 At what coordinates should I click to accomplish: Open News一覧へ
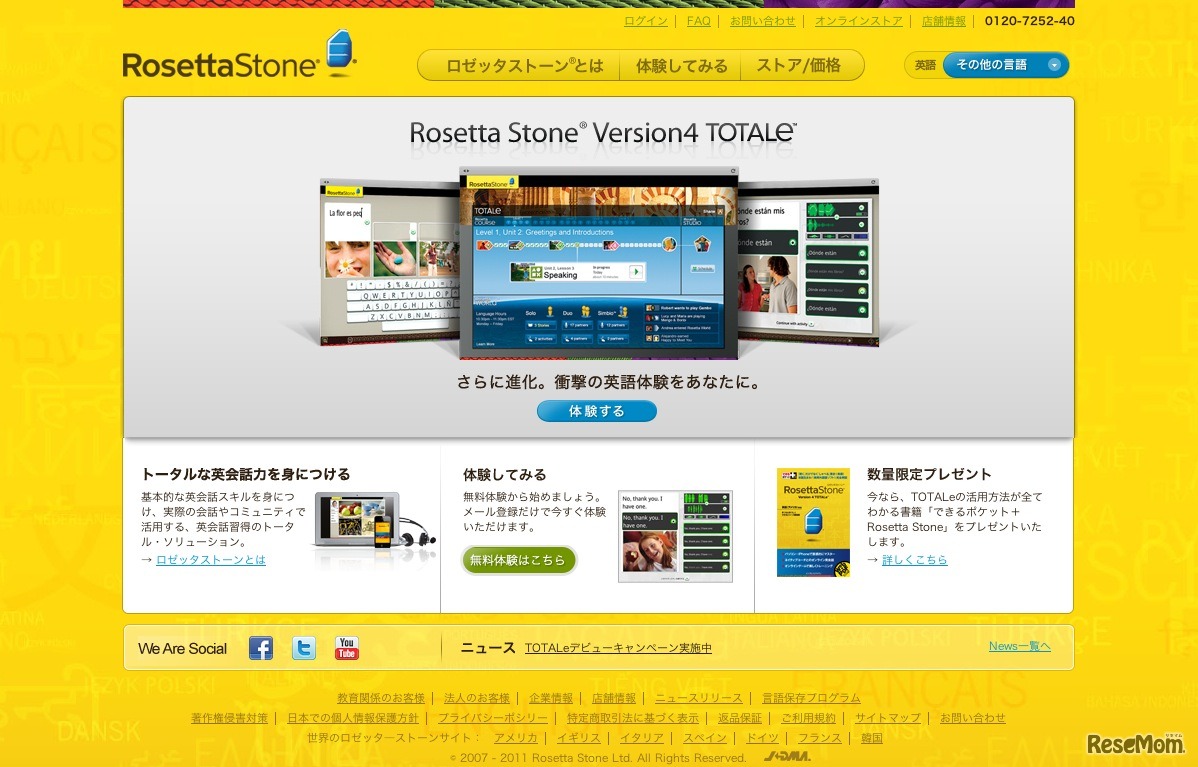click(1019, 646)
